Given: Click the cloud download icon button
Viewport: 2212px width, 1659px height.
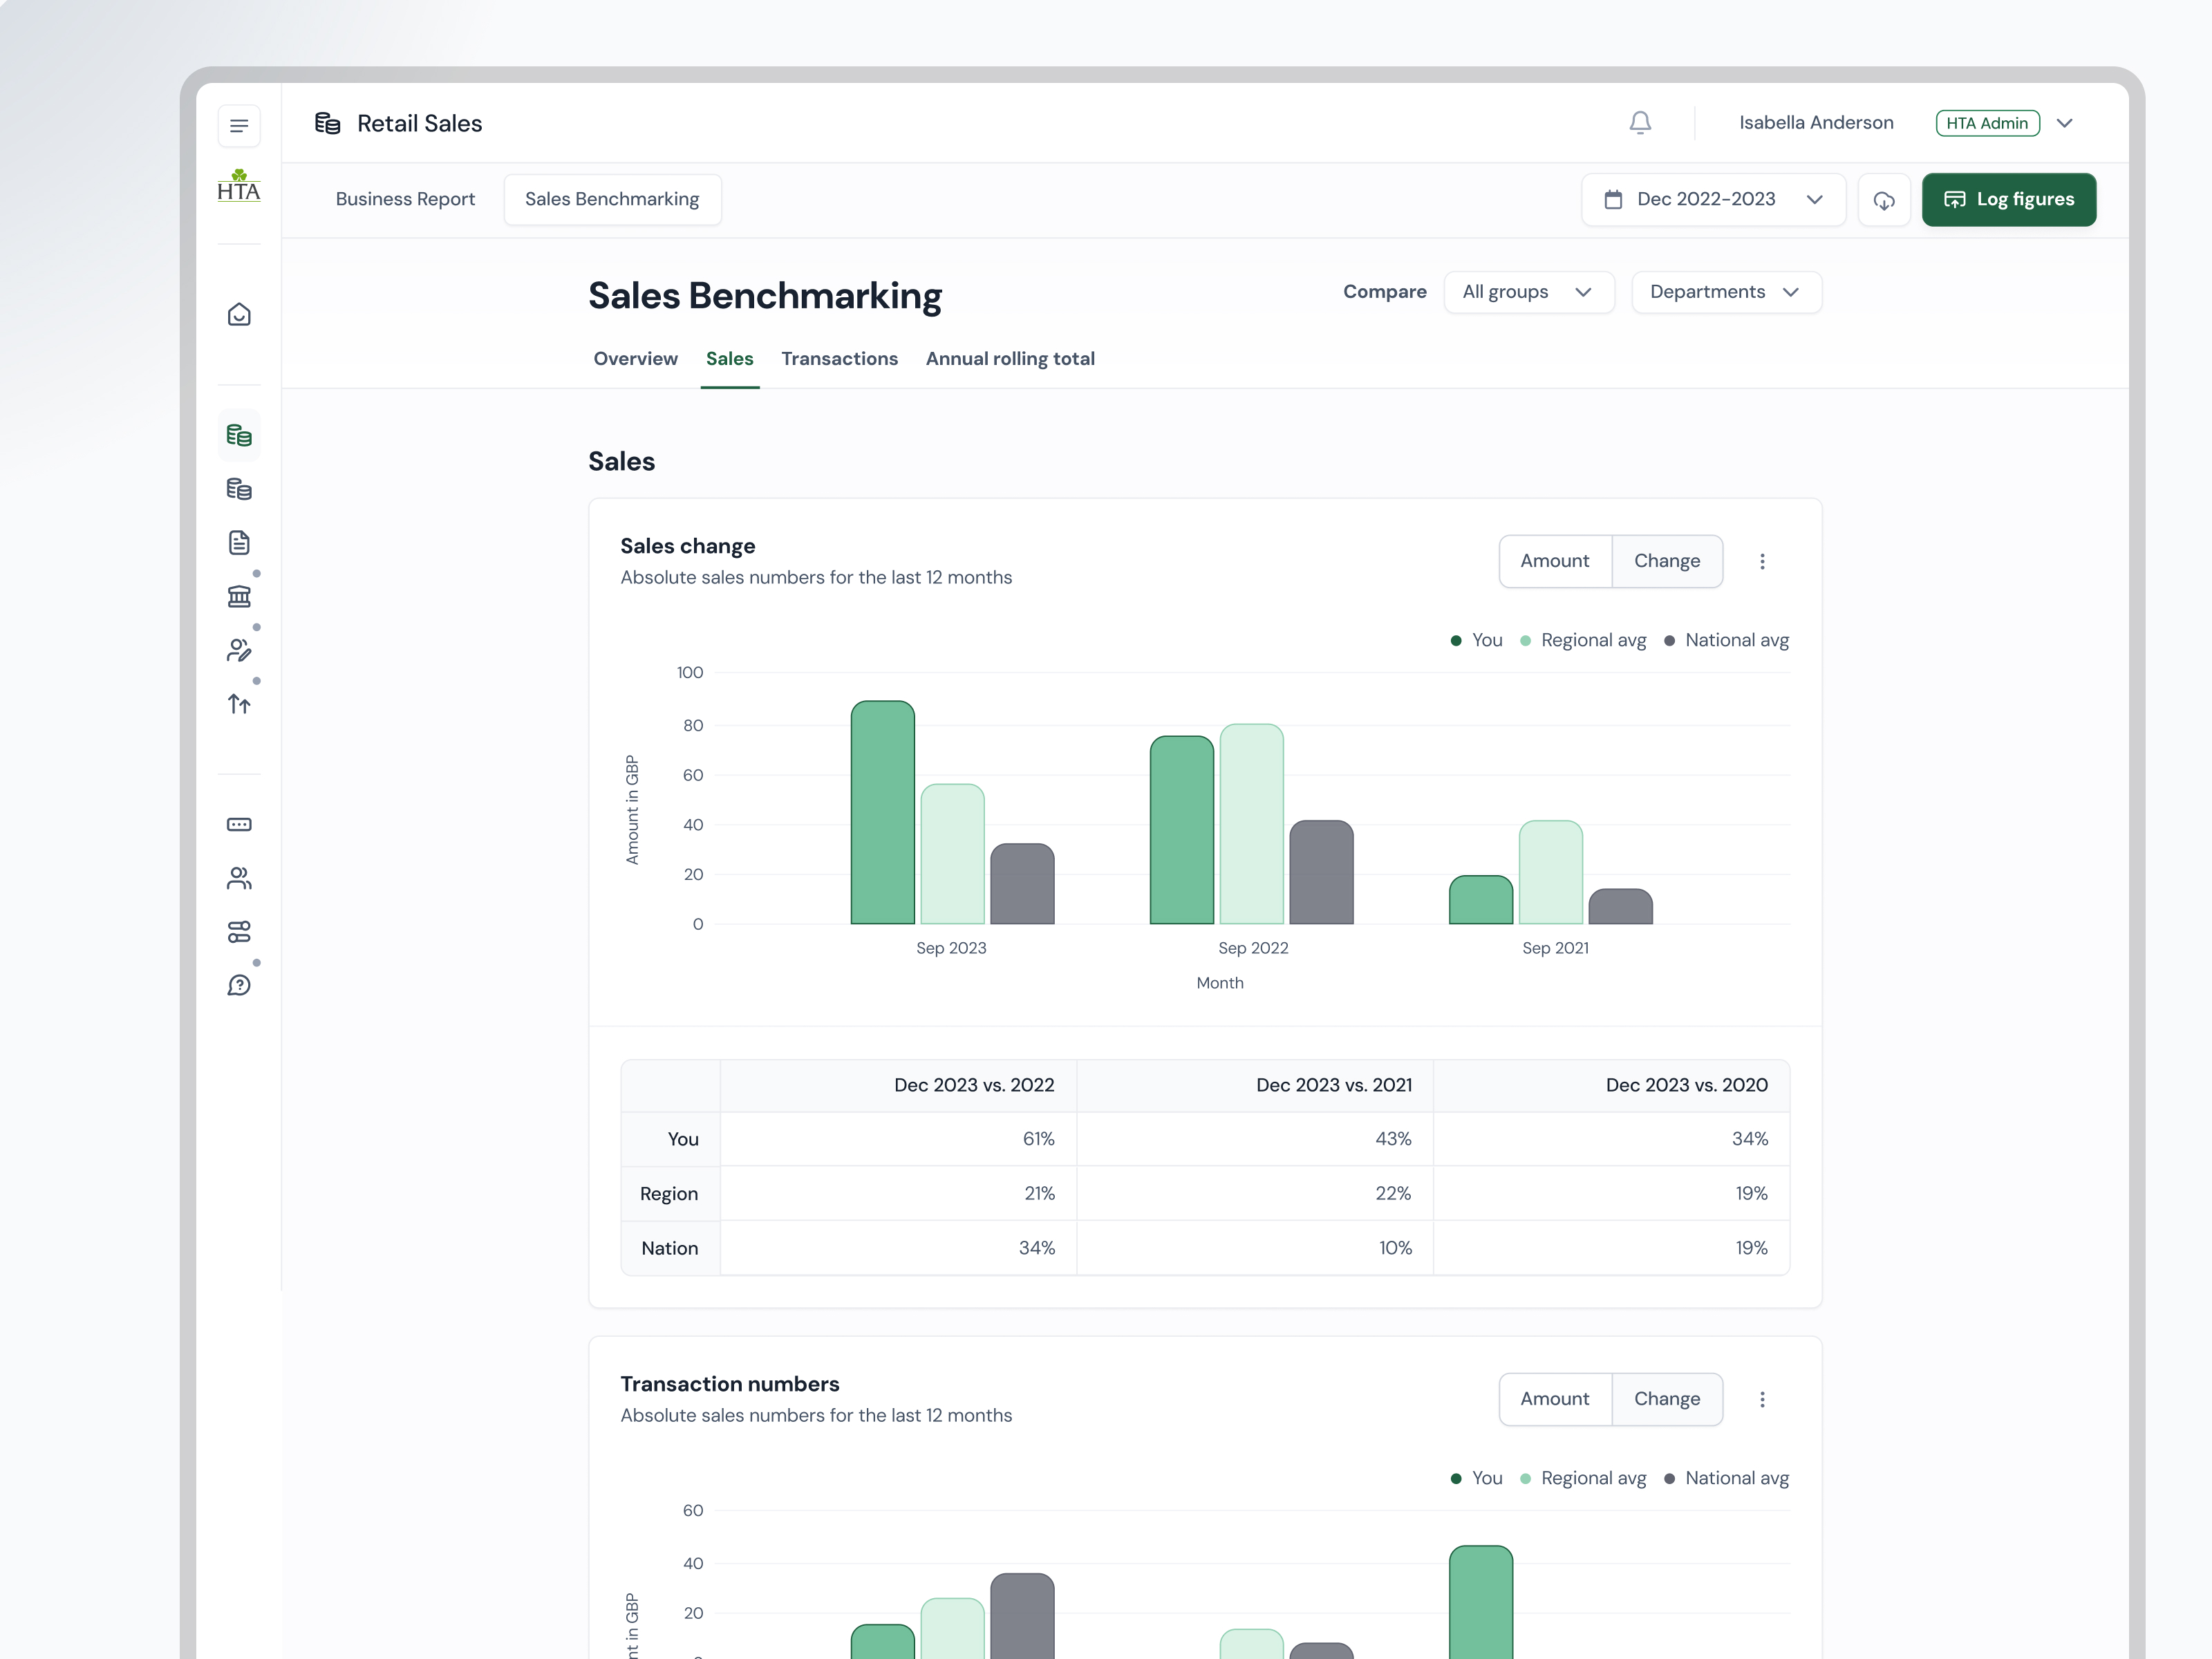Looking at the screenshot, I should 1884,200.
